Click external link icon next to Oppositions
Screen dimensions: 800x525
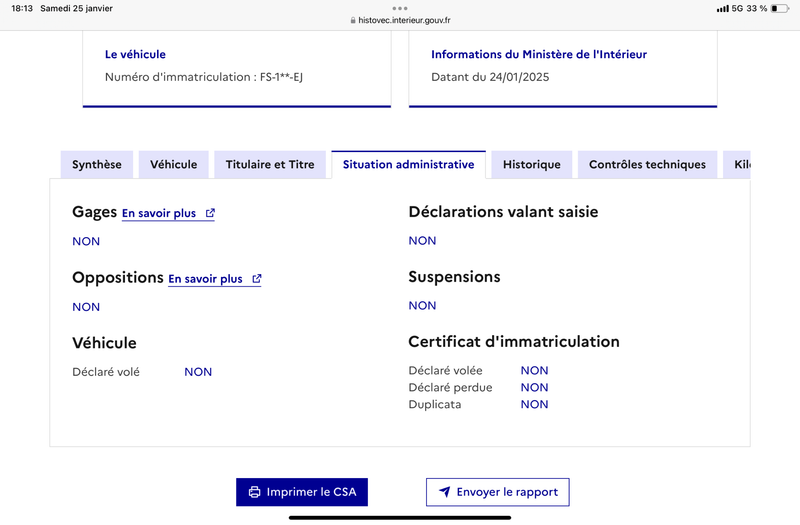(257, 279)
